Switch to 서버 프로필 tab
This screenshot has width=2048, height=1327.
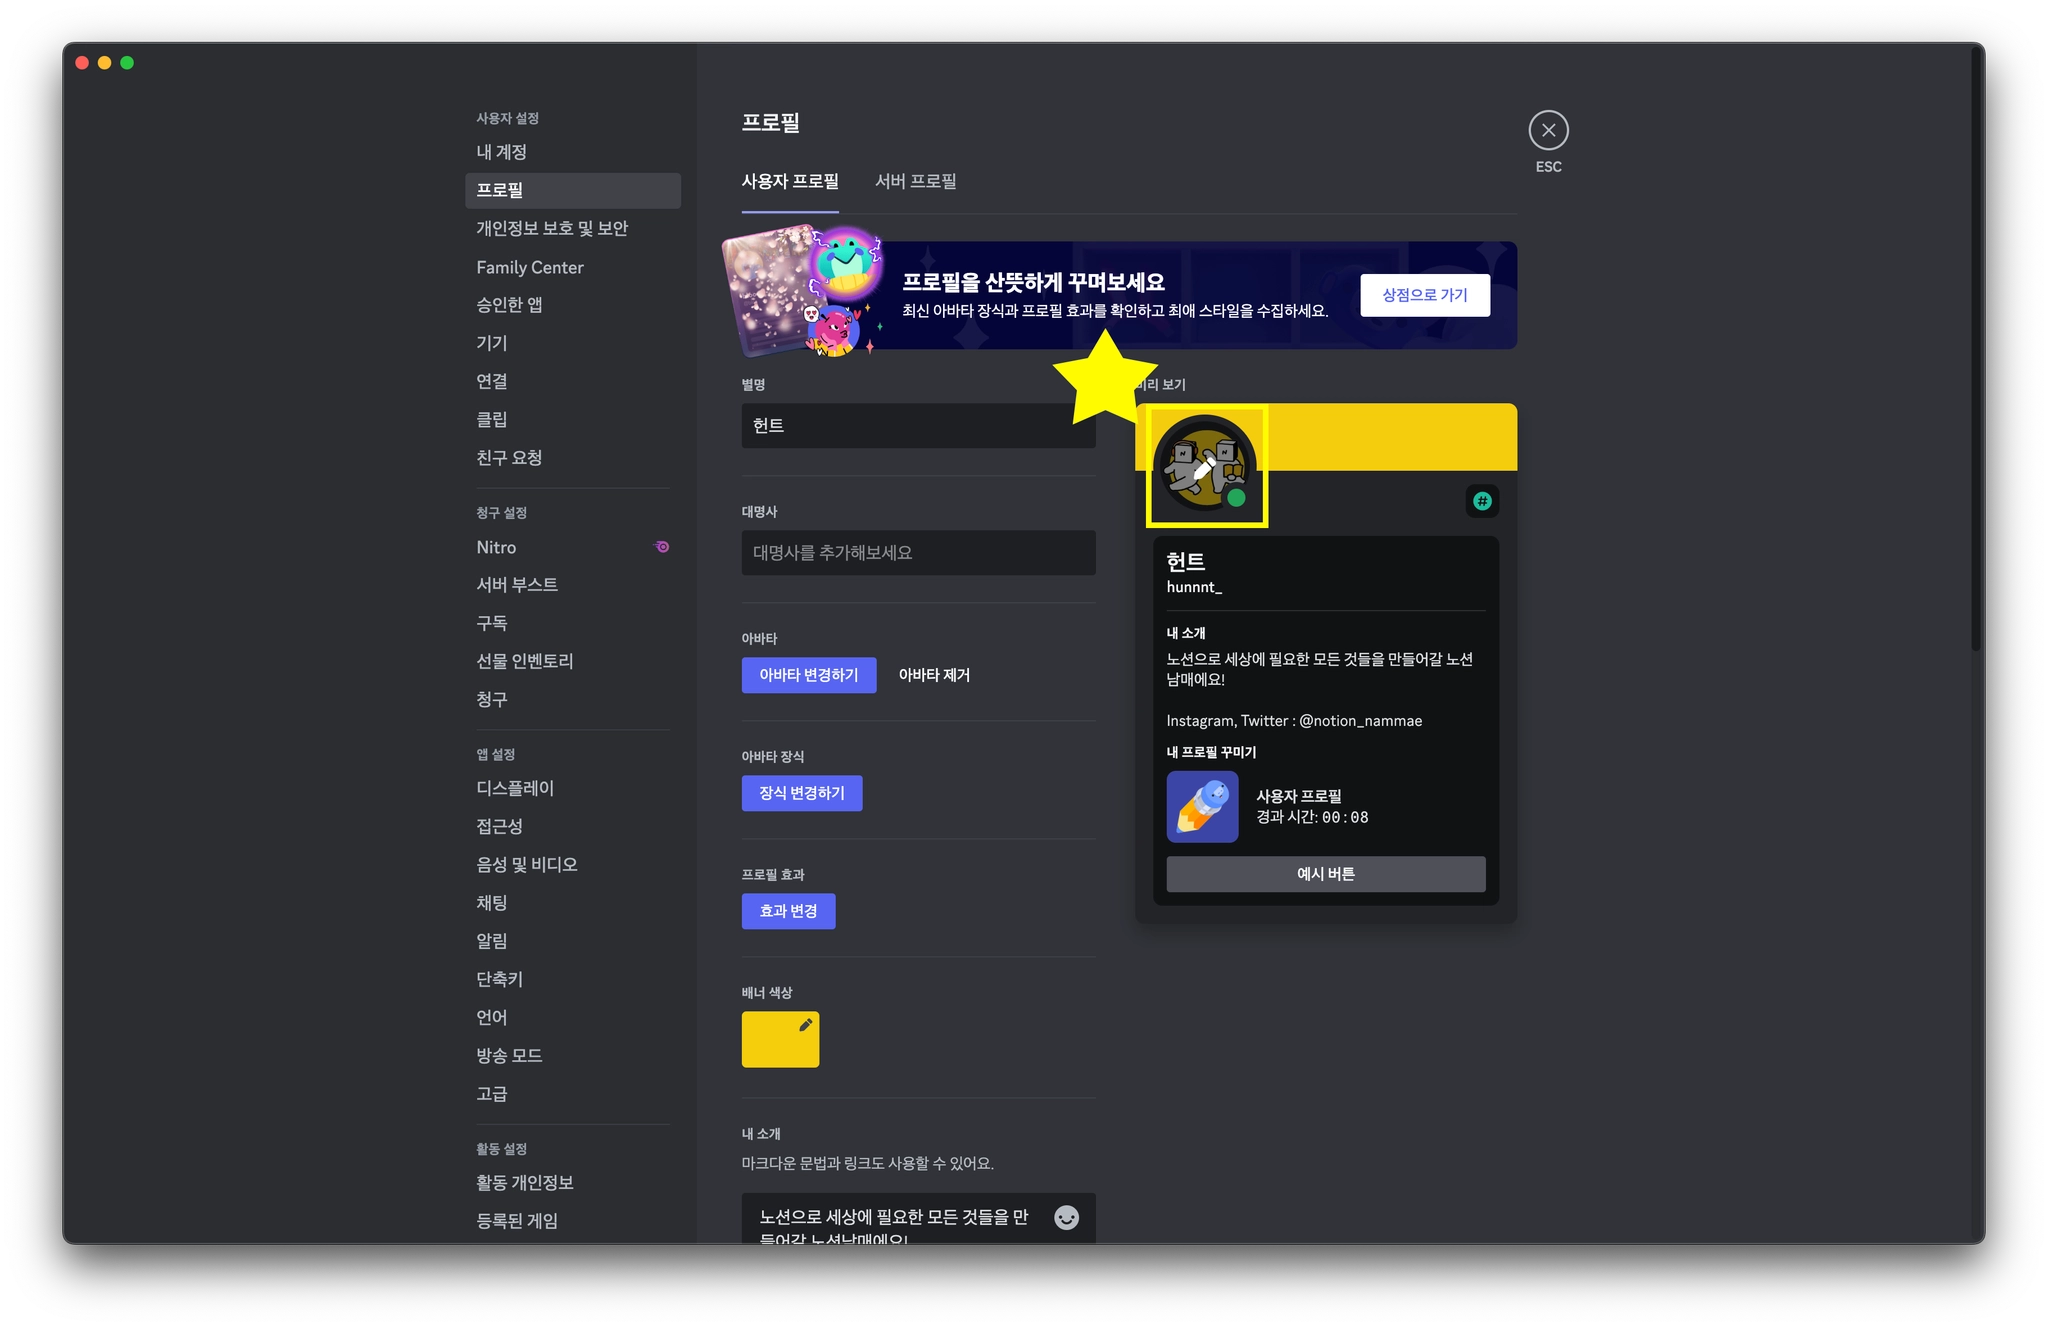click(915, 181)
